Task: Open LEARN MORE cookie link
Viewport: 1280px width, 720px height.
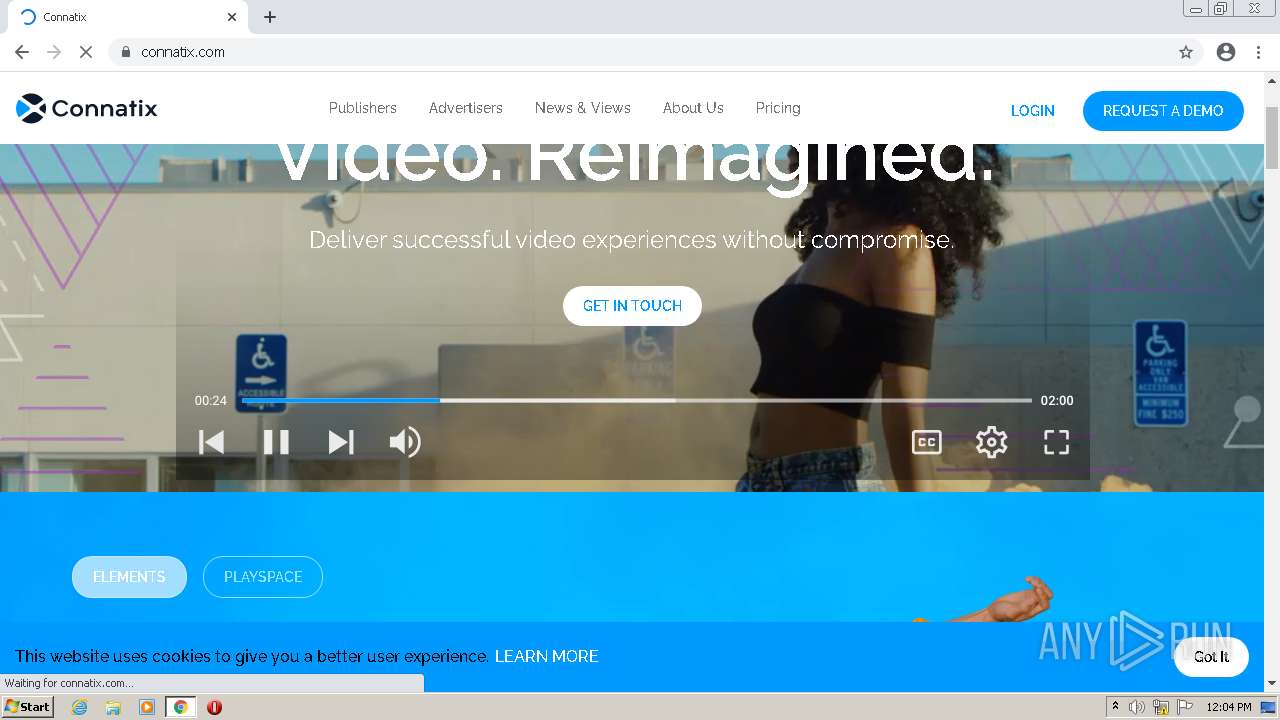Action: (547, 656)
